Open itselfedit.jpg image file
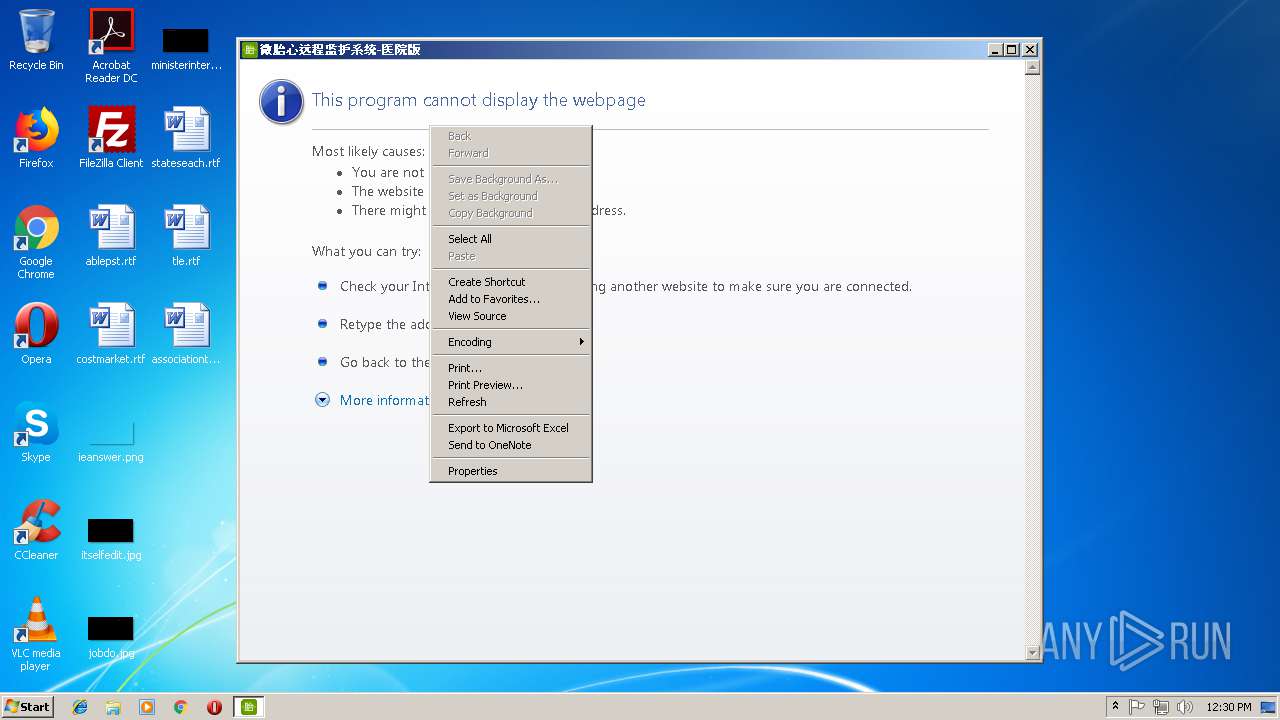This screenshot has height=720, width=1280. point(111,538)
